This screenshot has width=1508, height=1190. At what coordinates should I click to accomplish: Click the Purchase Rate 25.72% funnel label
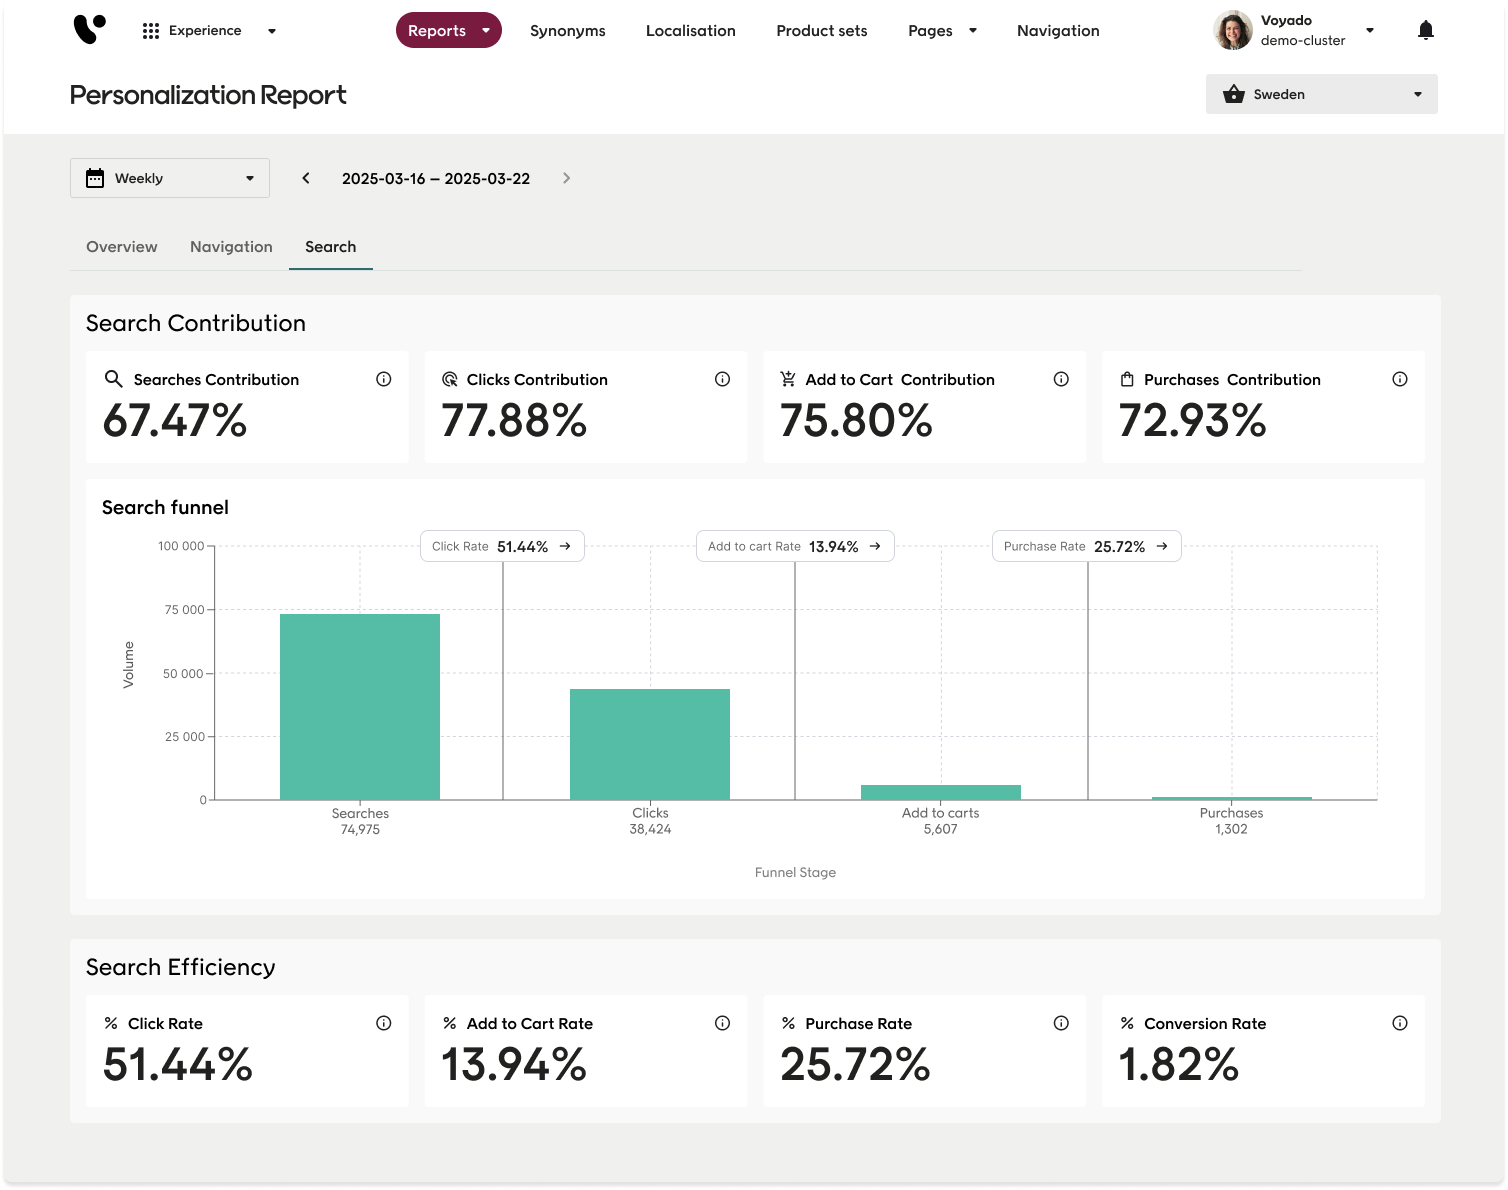click(1086, 546)
